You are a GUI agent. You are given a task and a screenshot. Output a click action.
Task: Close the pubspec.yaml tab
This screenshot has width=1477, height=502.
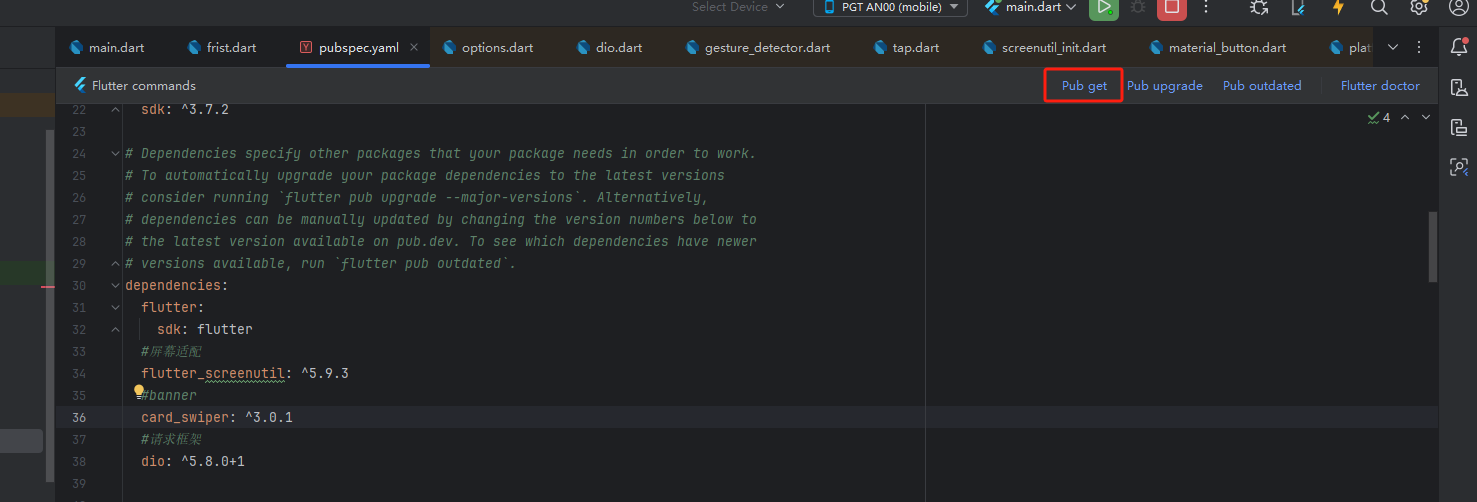414,47
